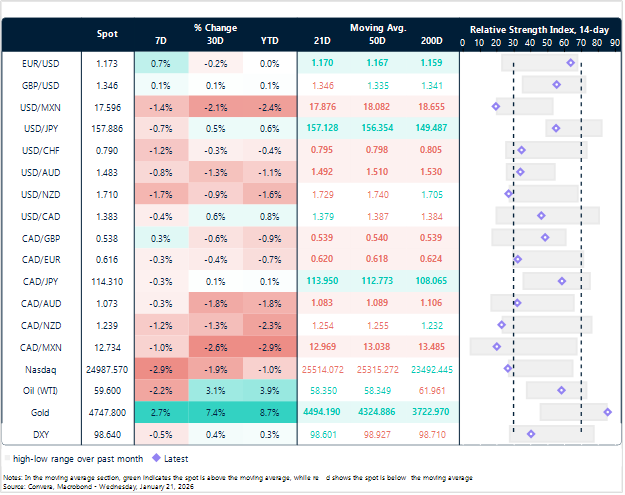Click the CAD/MXN -2.9% YTD cell
The image size is (625, 495).
pyautogui.click(x=268, y=347)
